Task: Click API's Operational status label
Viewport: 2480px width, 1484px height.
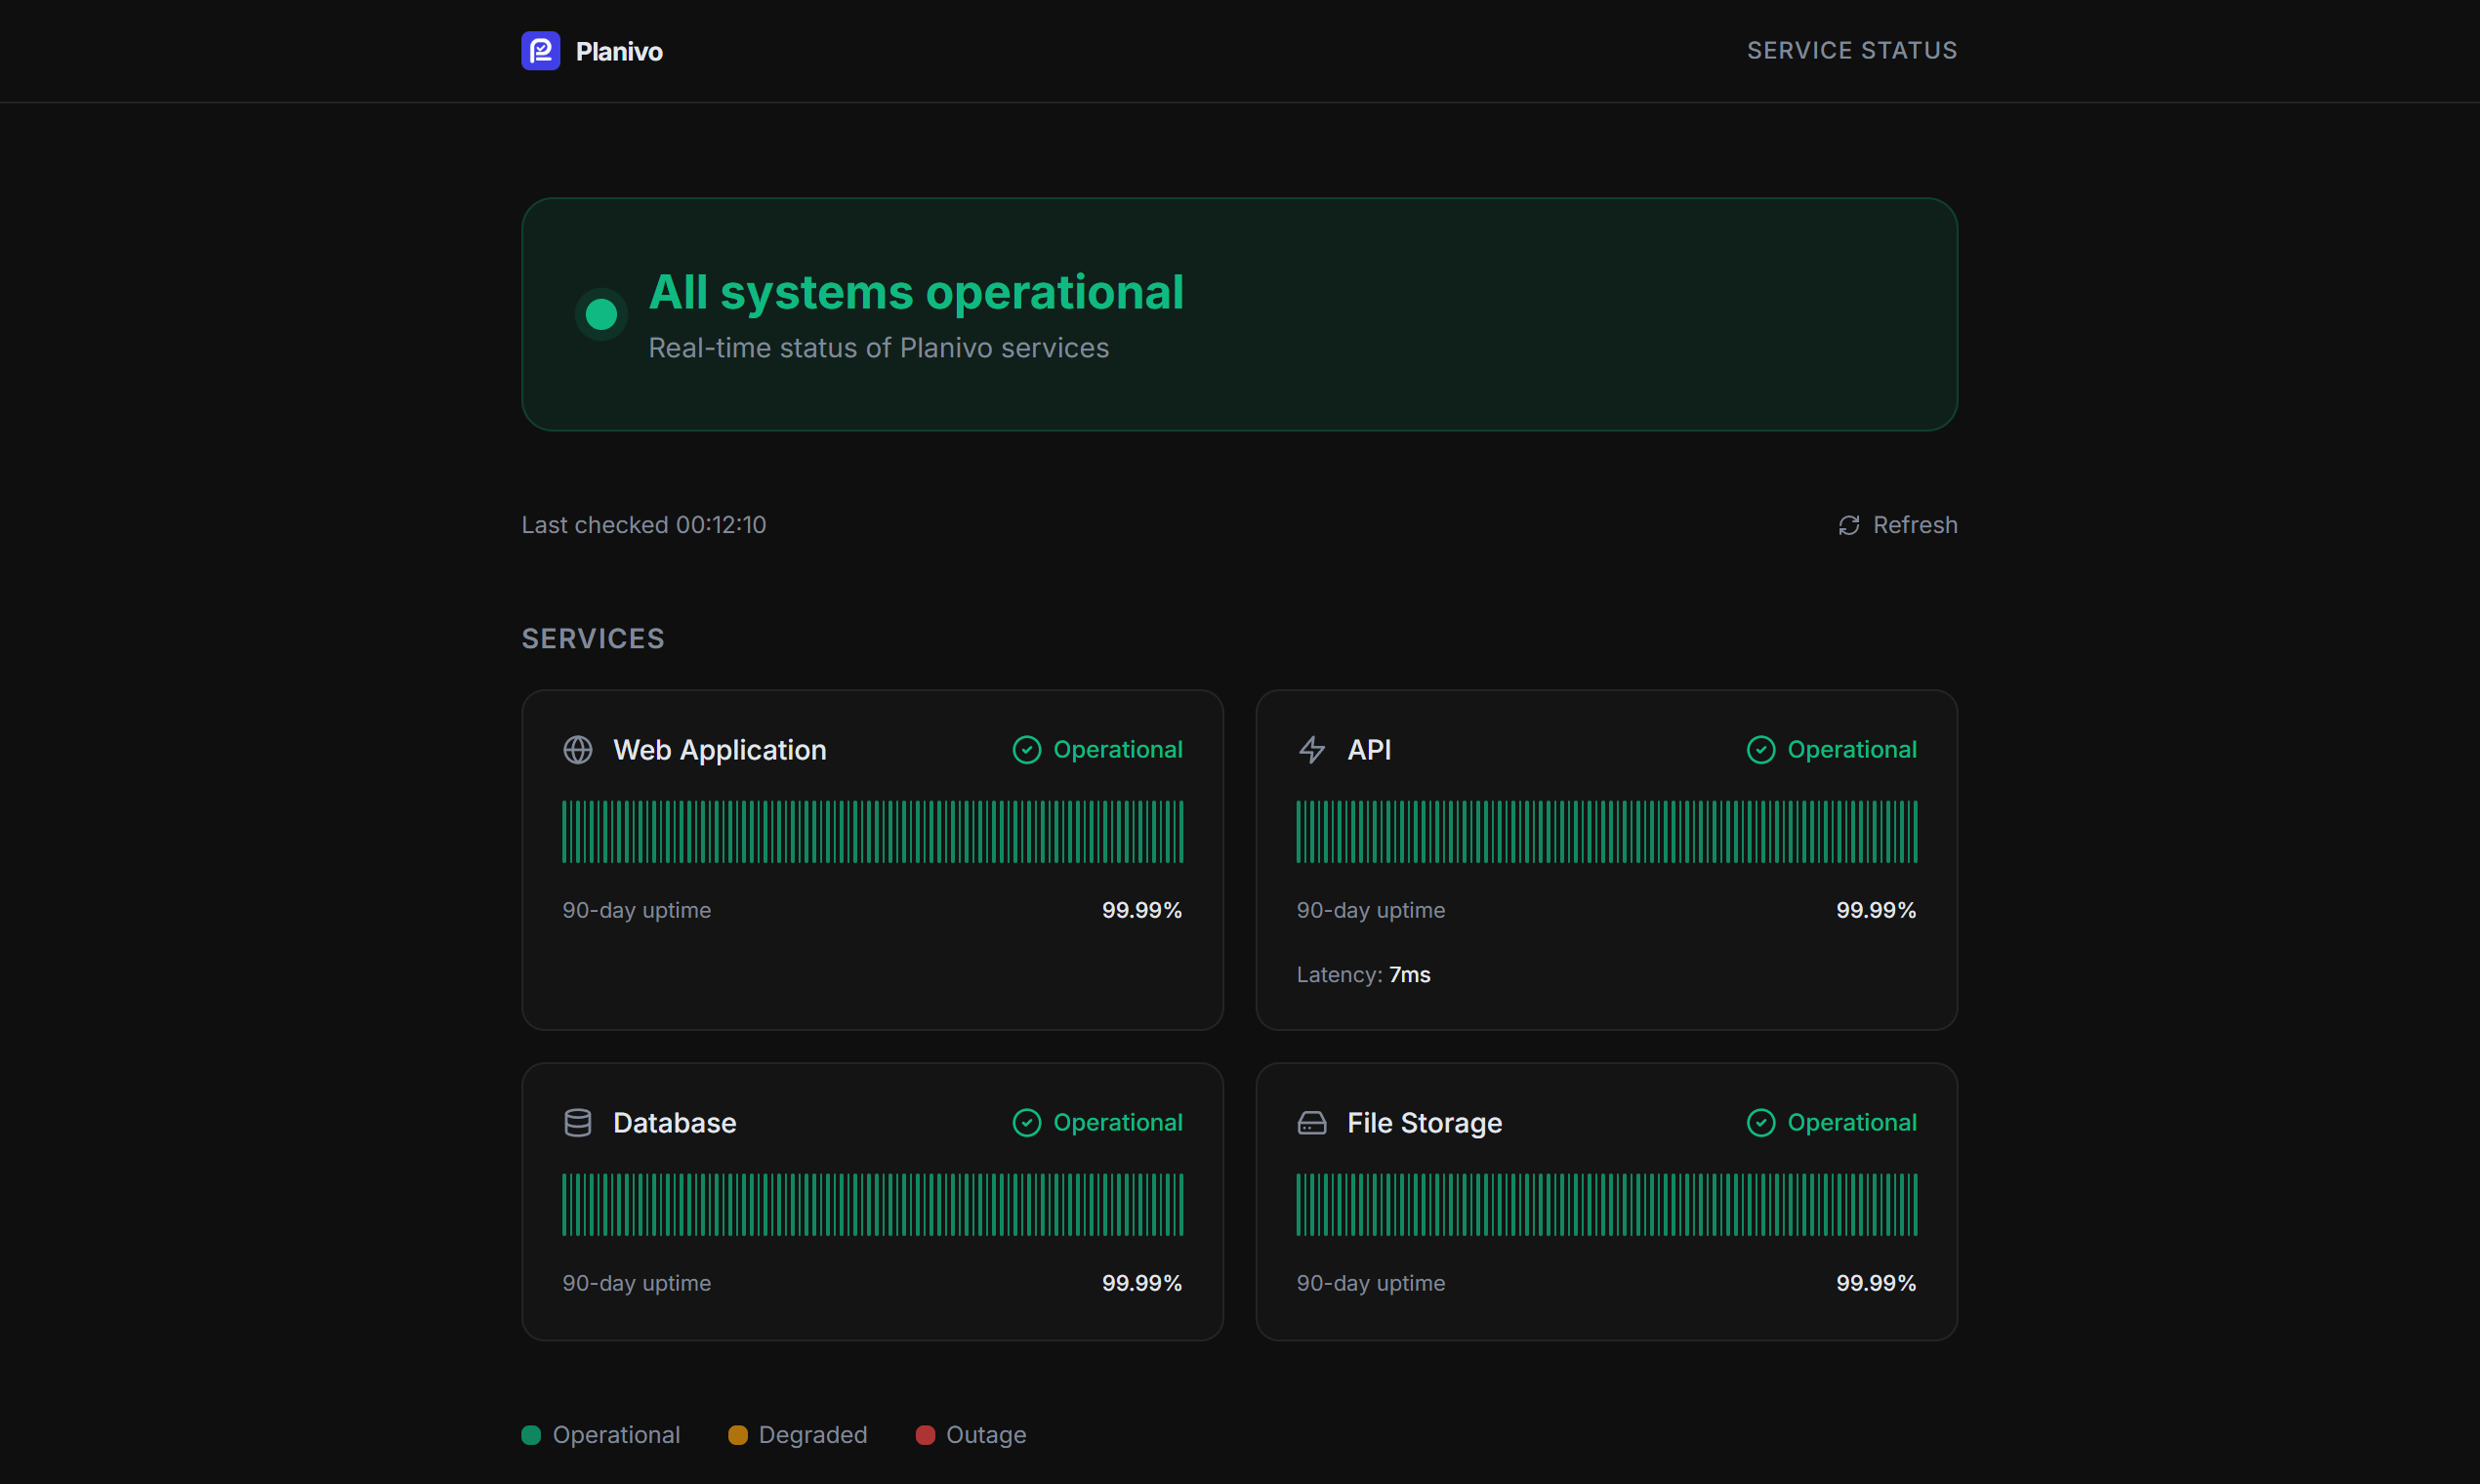Action: click(x=1852, y=750)
